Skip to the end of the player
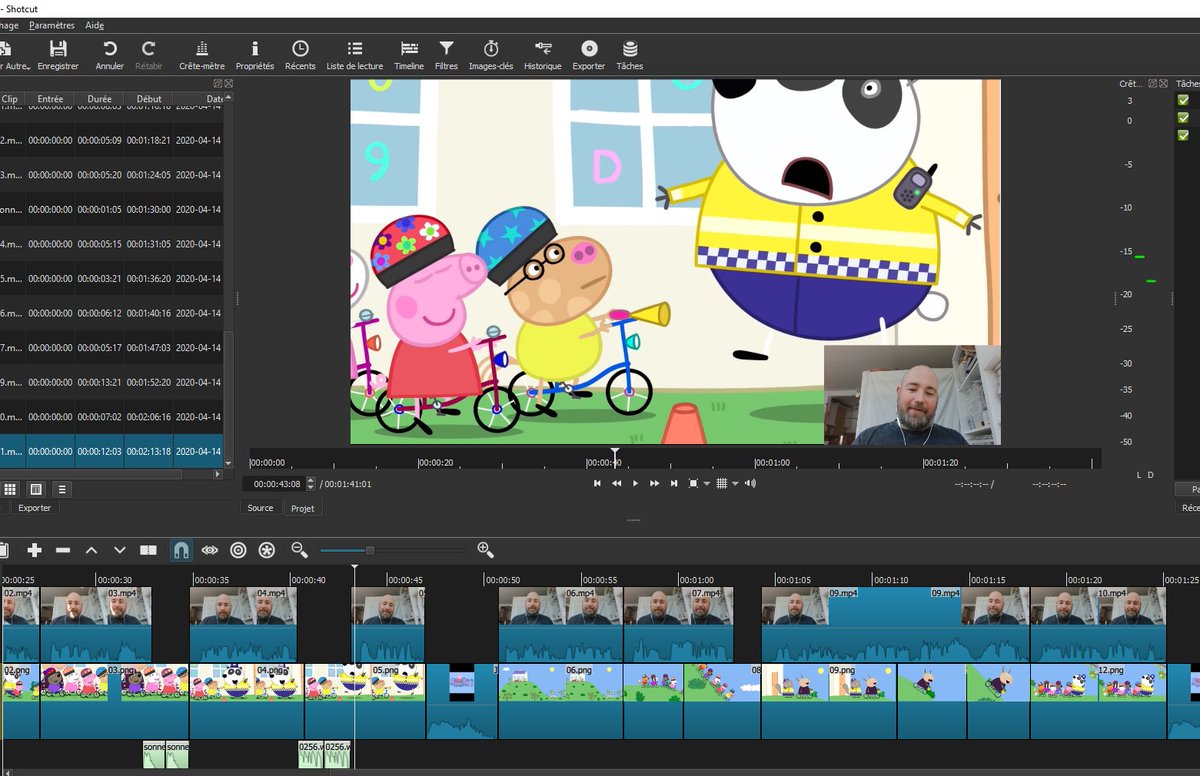The height and width of the screenshot is (776, 1200). pyautogui.click(x=674, y=483)
